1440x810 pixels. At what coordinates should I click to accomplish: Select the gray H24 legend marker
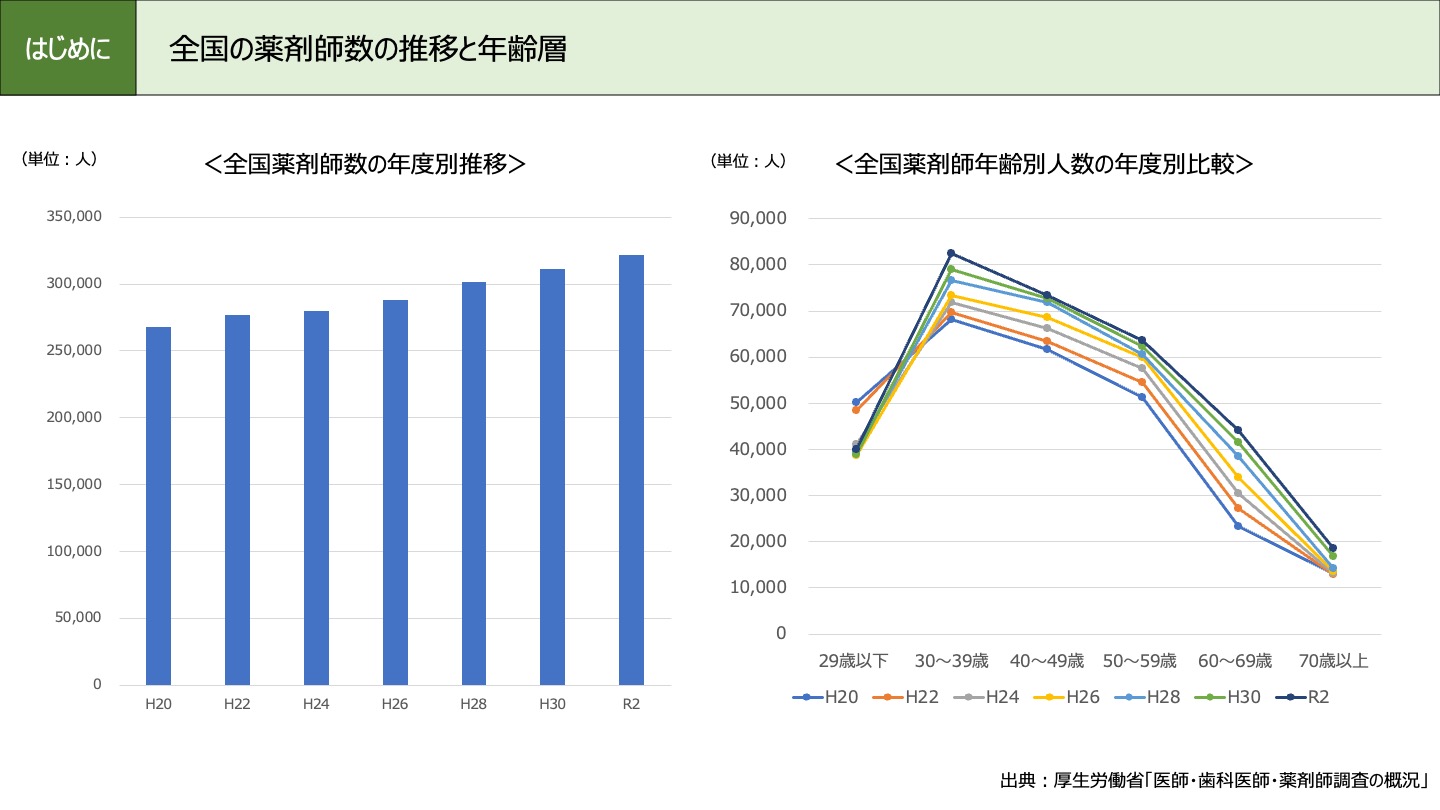tap(968, 697)
